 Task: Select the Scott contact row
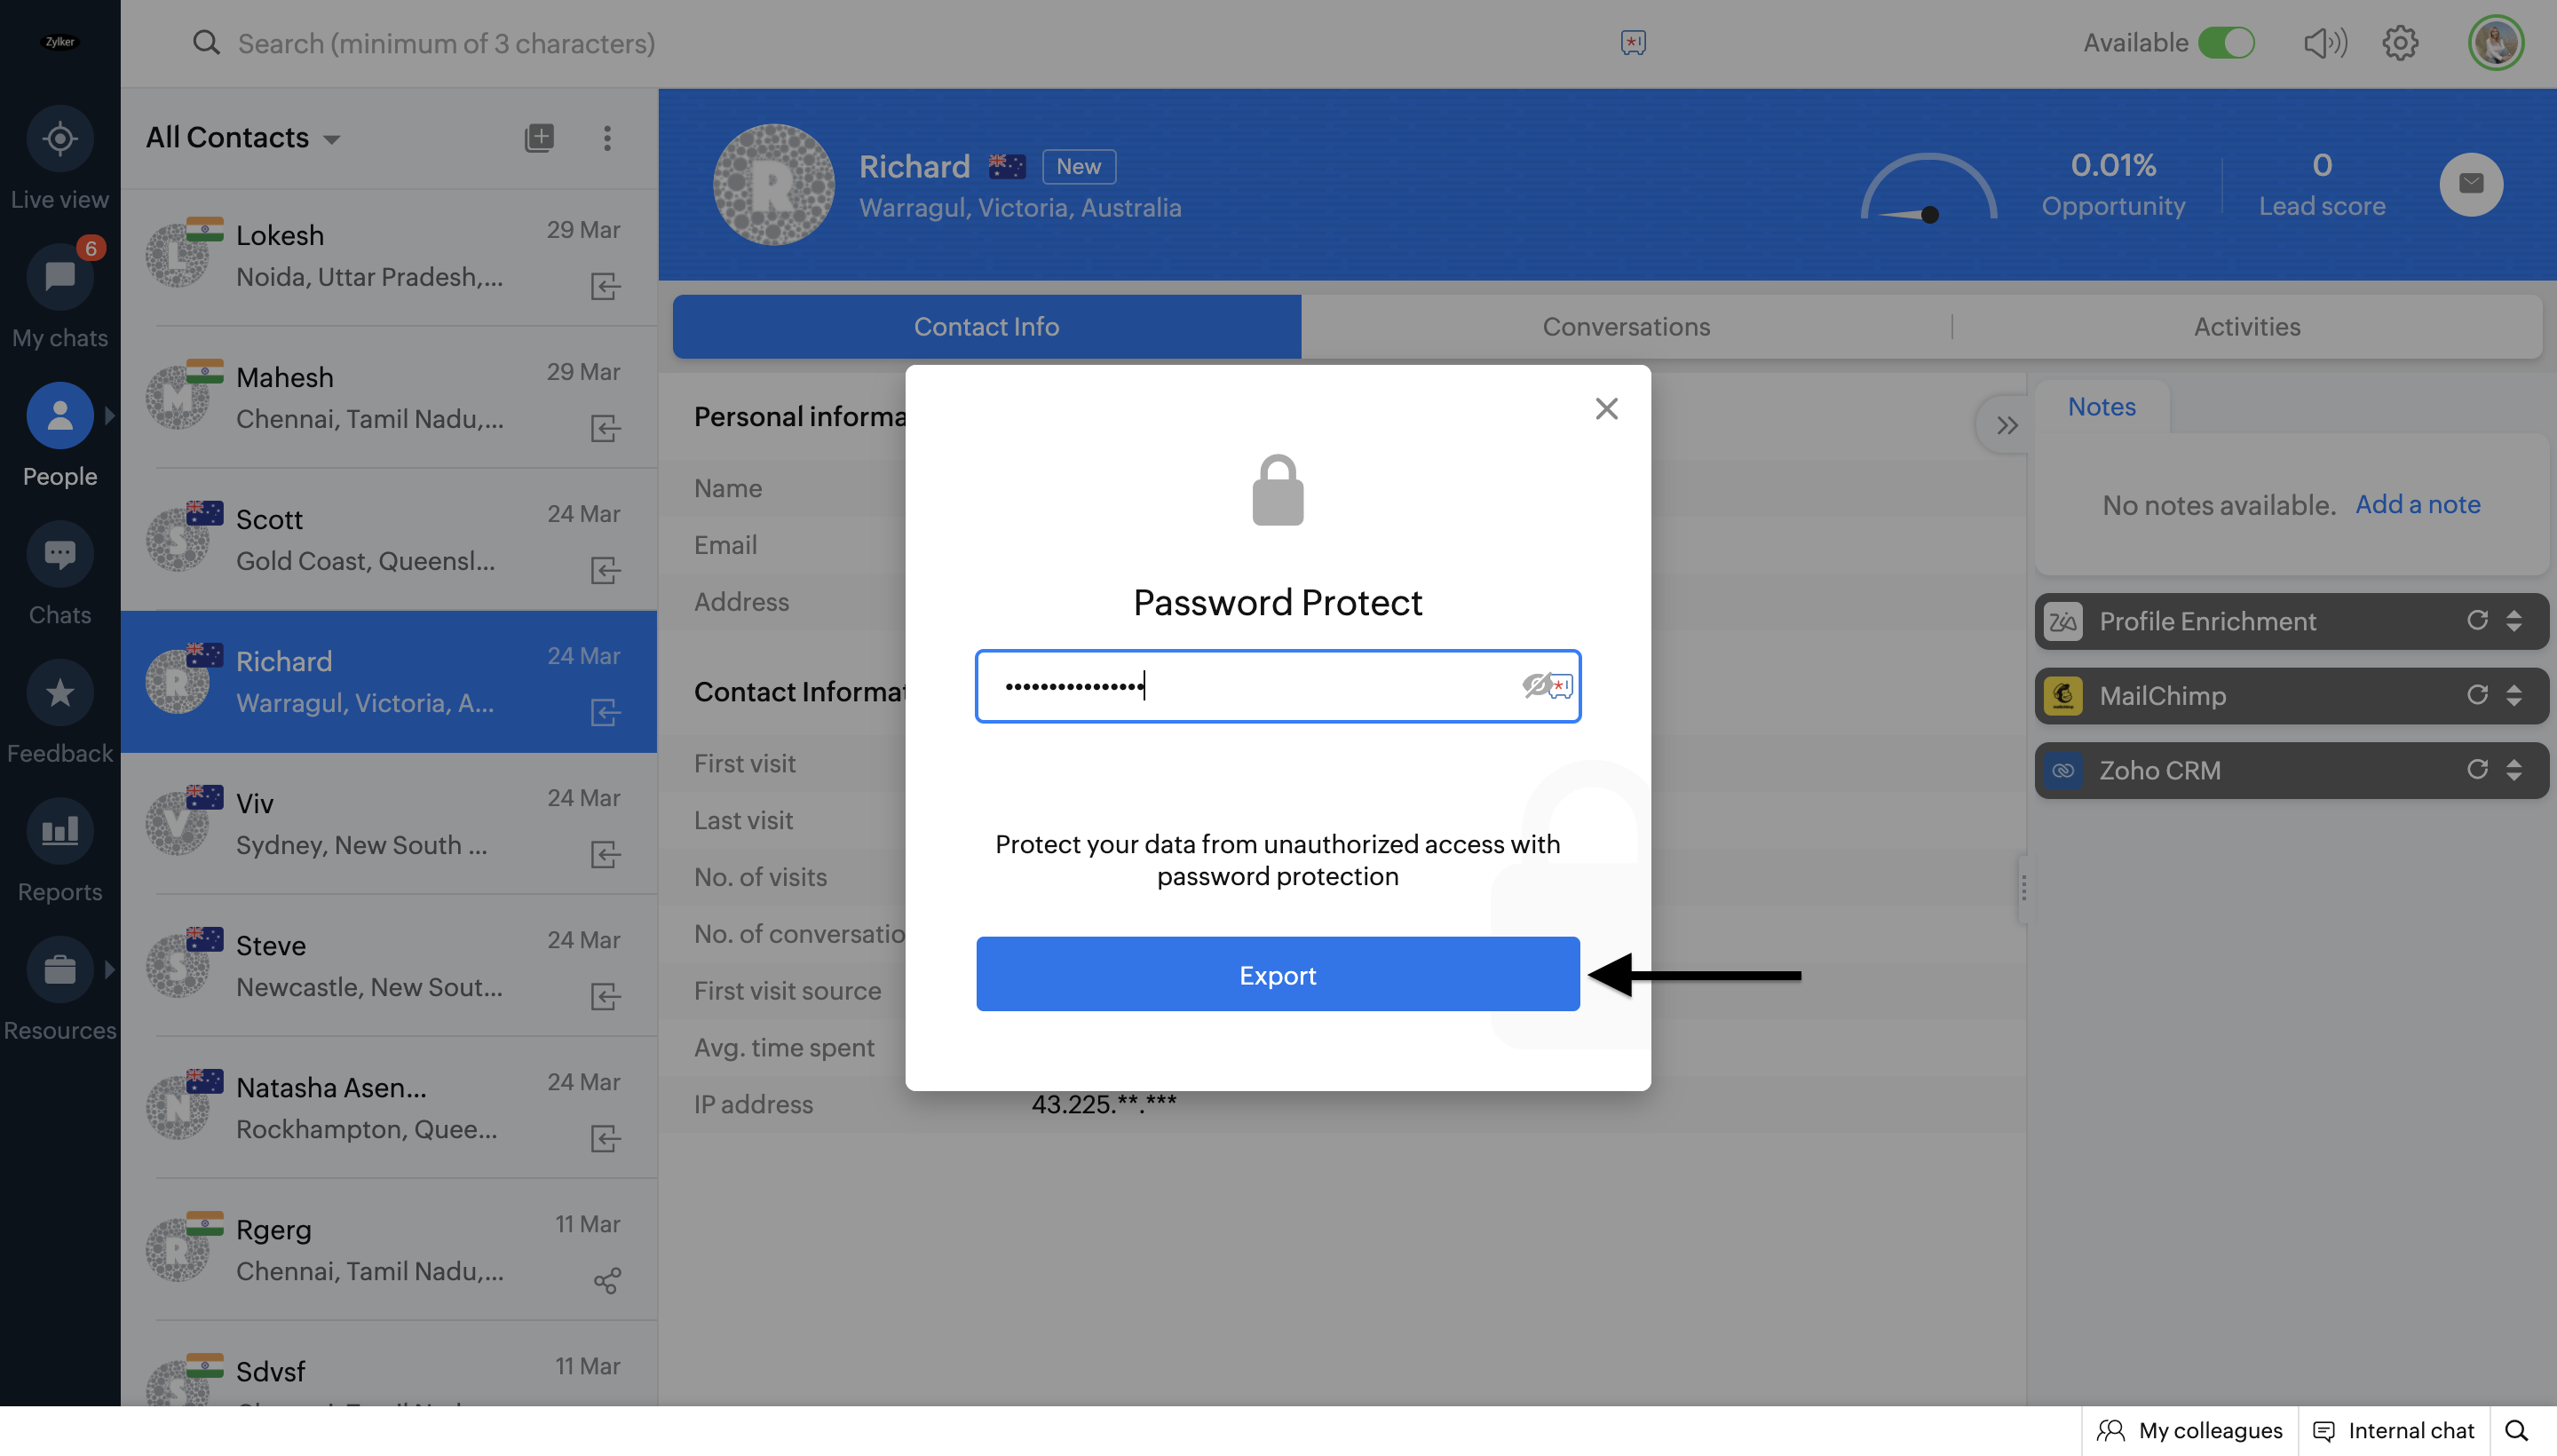[x=389, y=541]
